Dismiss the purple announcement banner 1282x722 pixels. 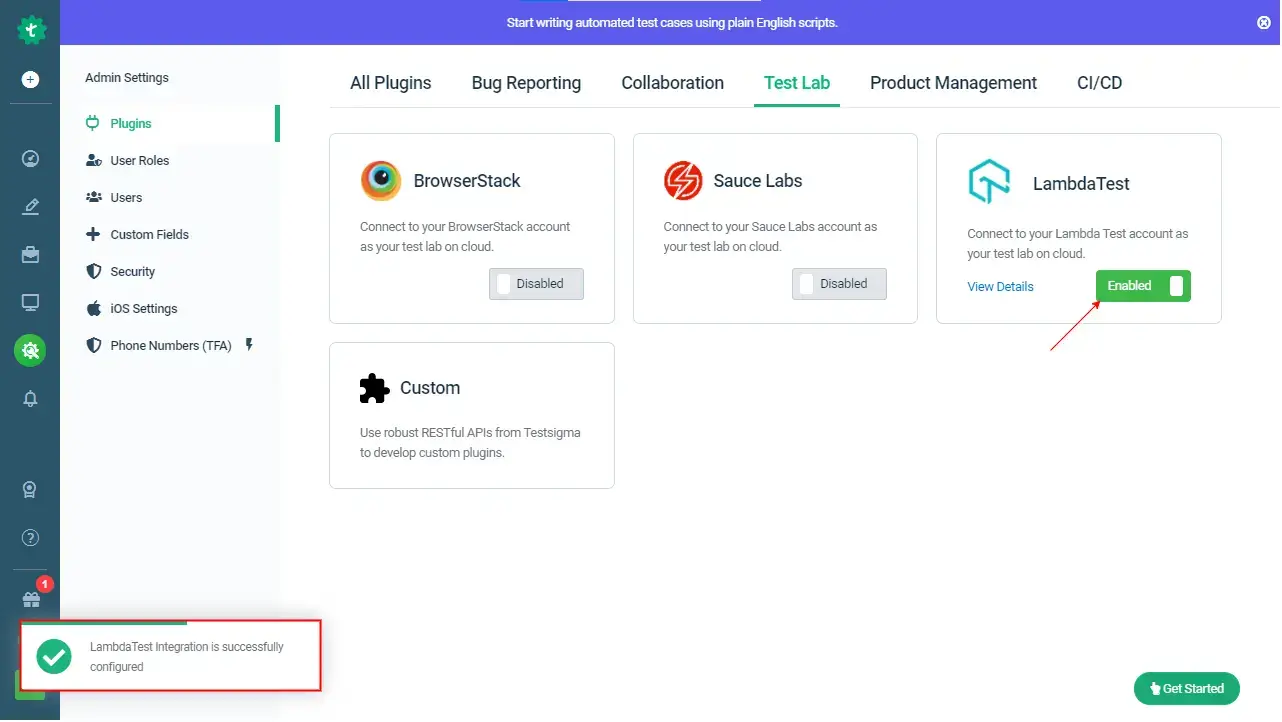pyautogui.click(x=1263, y=22)
